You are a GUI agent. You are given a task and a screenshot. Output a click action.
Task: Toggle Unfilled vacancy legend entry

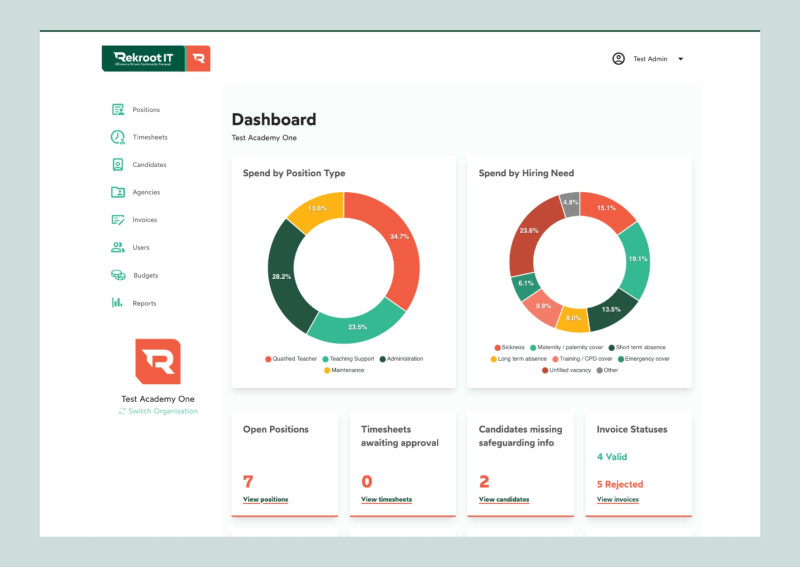click(x=566, y=370)
